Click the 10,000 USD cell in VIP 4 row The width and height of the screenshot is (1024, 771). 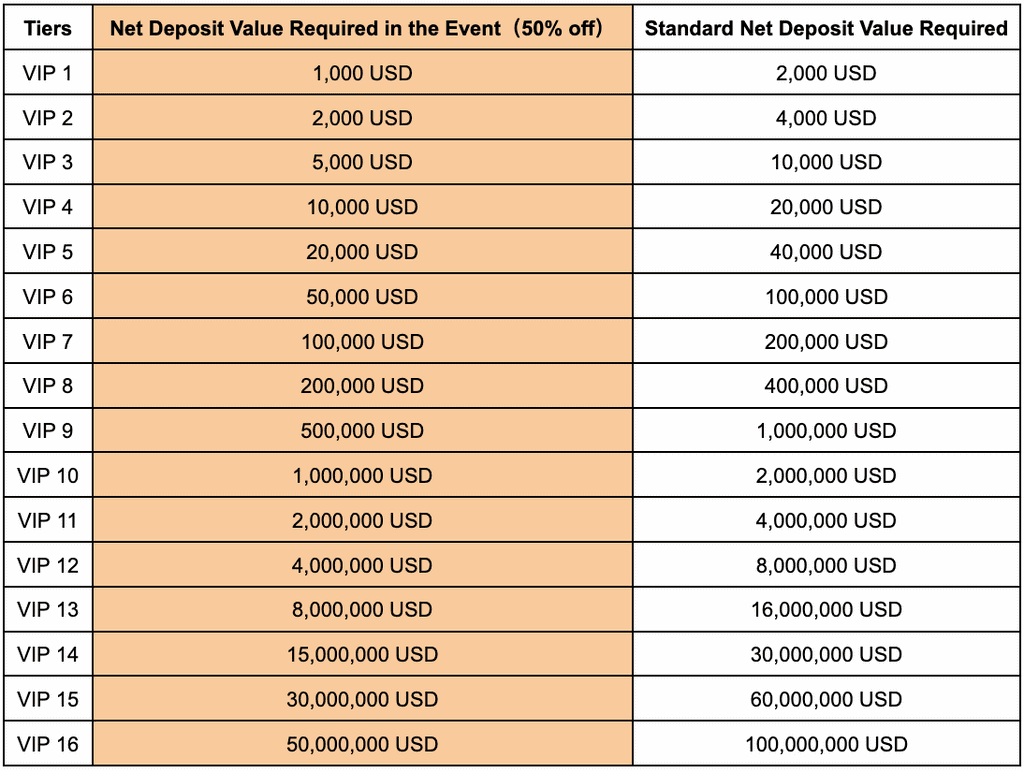click(362, 207)
